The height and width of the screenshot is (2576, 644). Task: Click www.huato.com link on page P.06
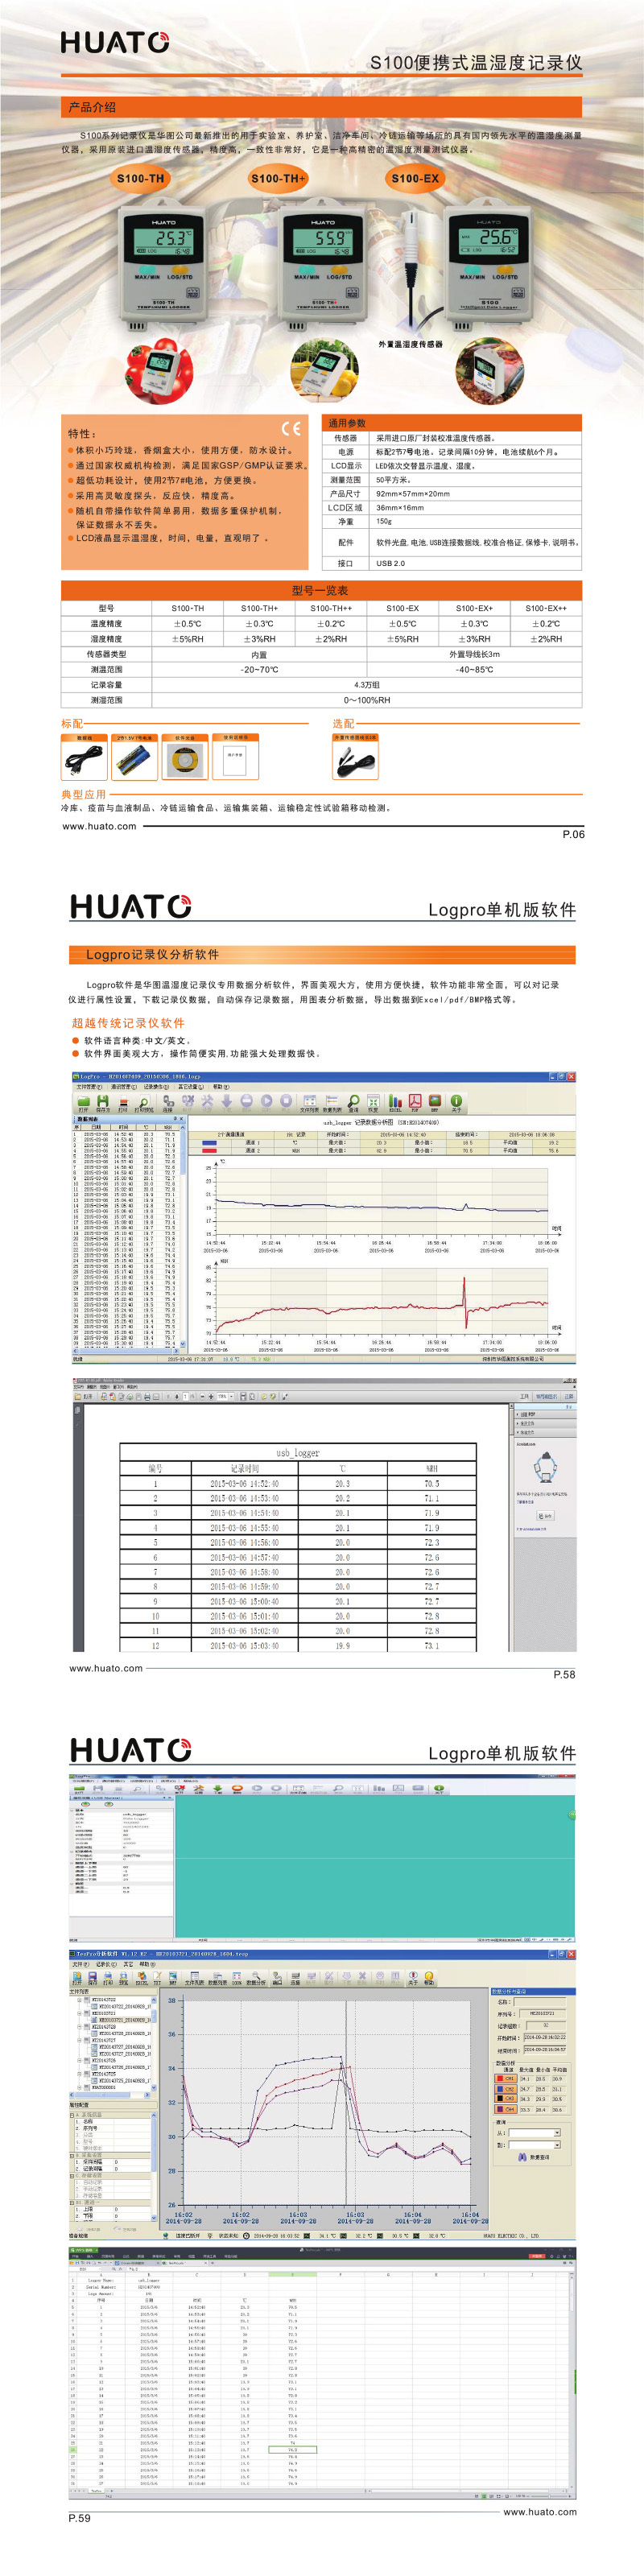pos(98,826)
